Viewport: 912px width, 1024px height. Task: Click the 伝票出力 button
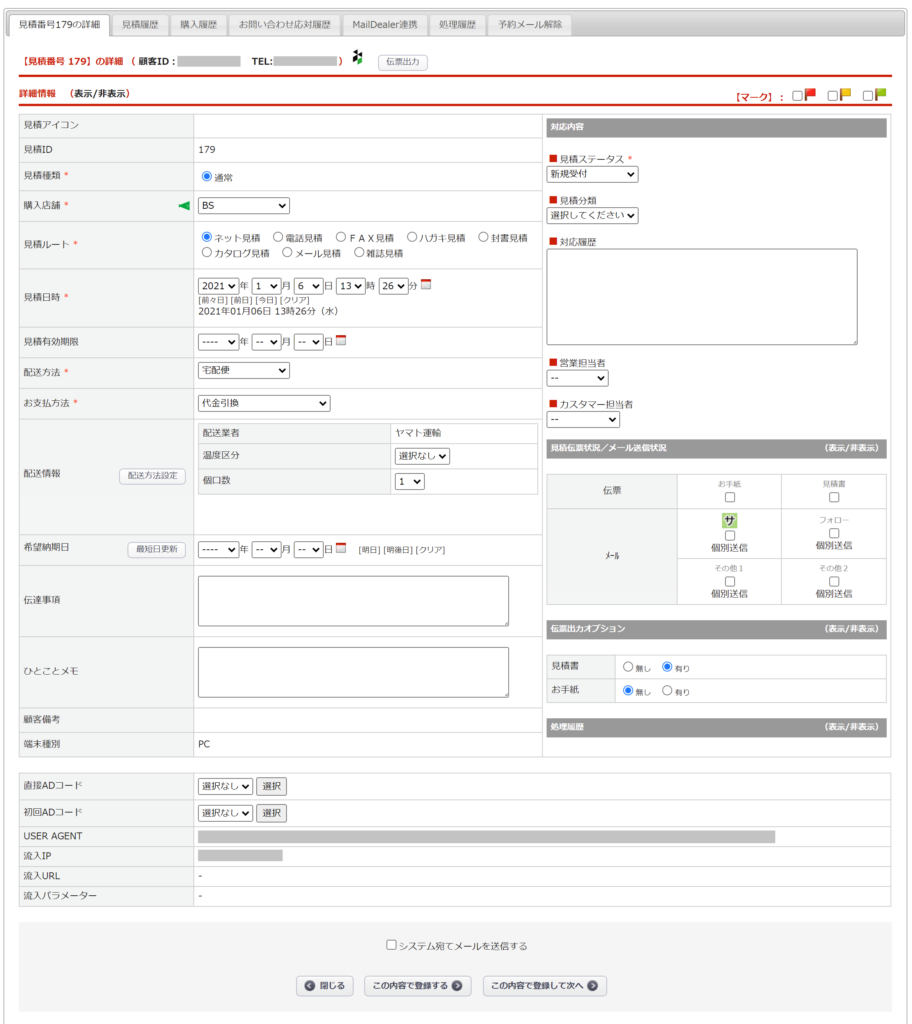click(x=404, y=62)
